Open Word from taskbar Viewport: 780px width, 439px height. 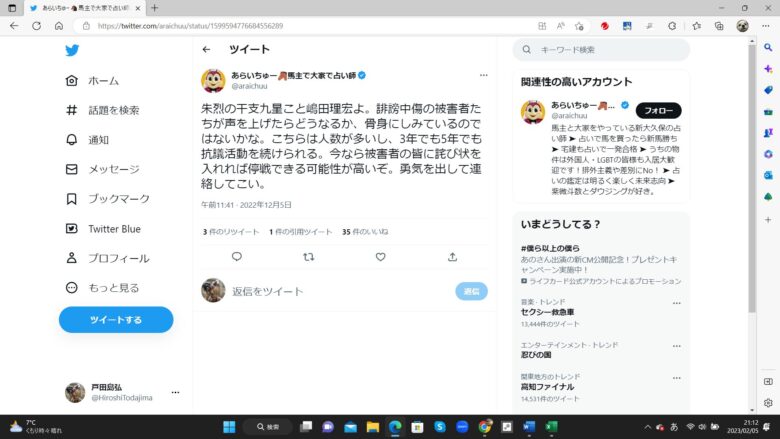(529, 427)
